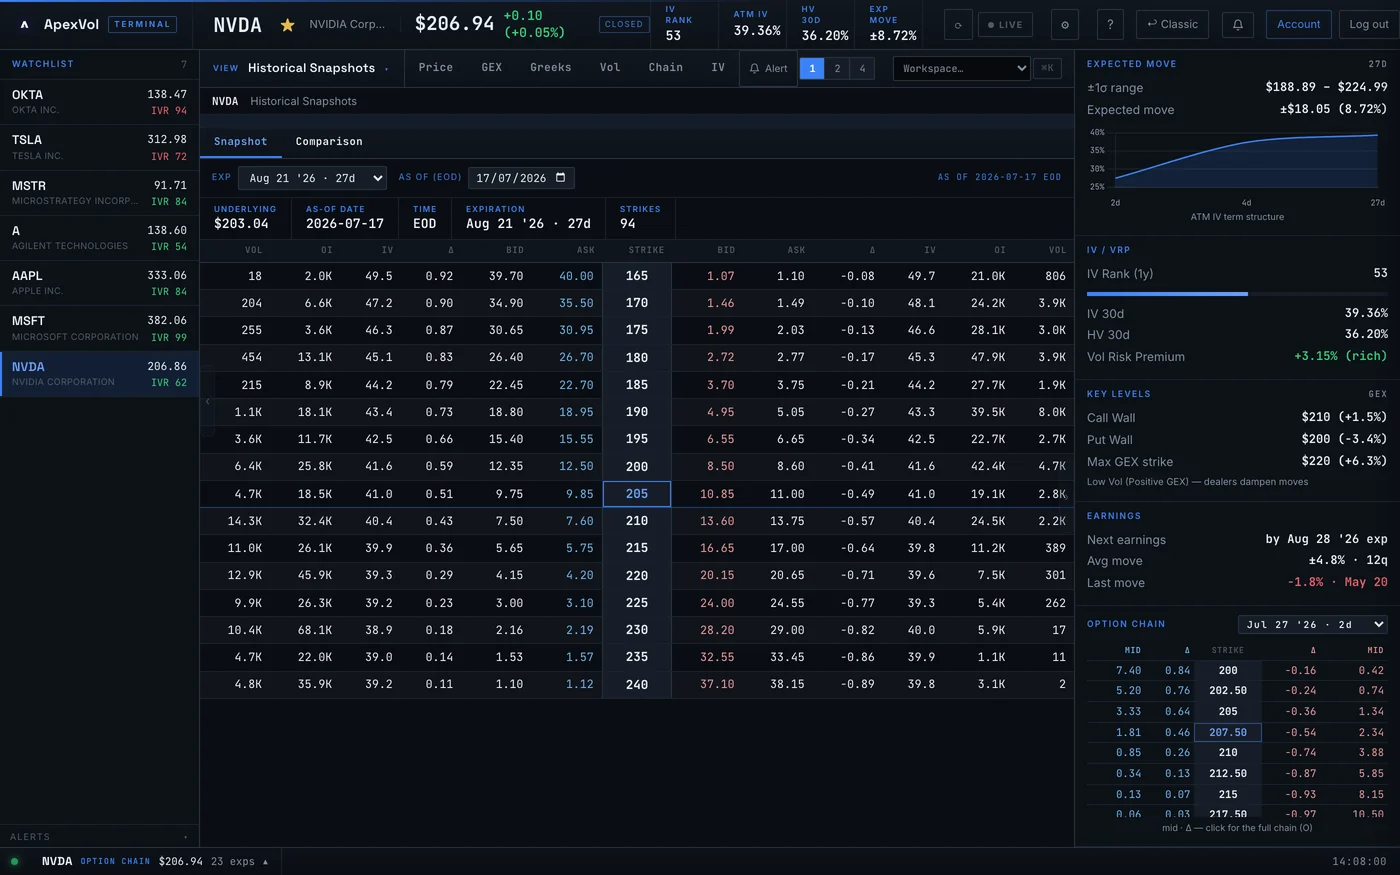Select the Snapshot subtab

[241, 142]
